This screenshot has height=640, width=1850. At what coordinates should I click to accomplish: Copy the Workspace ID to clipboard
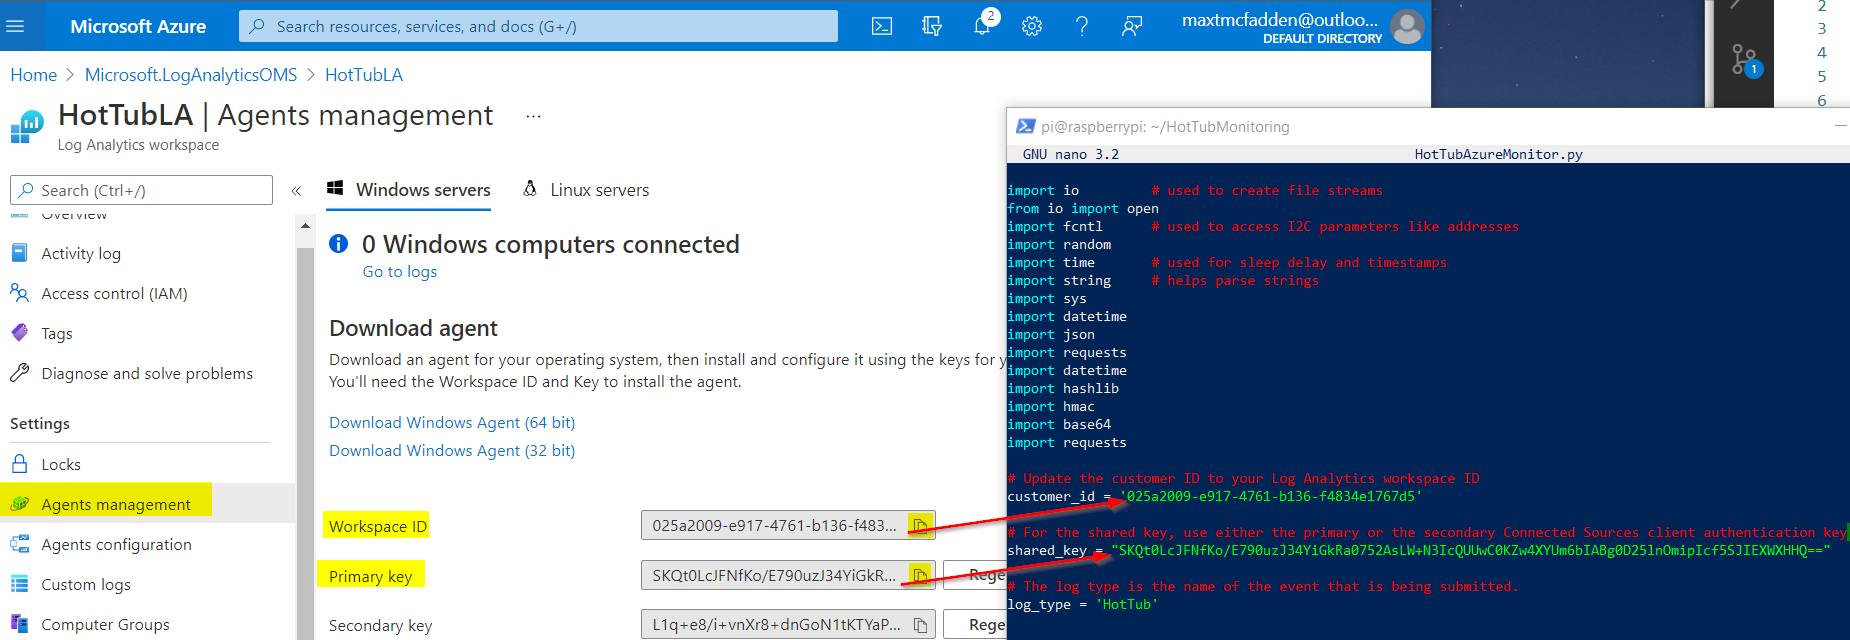pos(920,526)
